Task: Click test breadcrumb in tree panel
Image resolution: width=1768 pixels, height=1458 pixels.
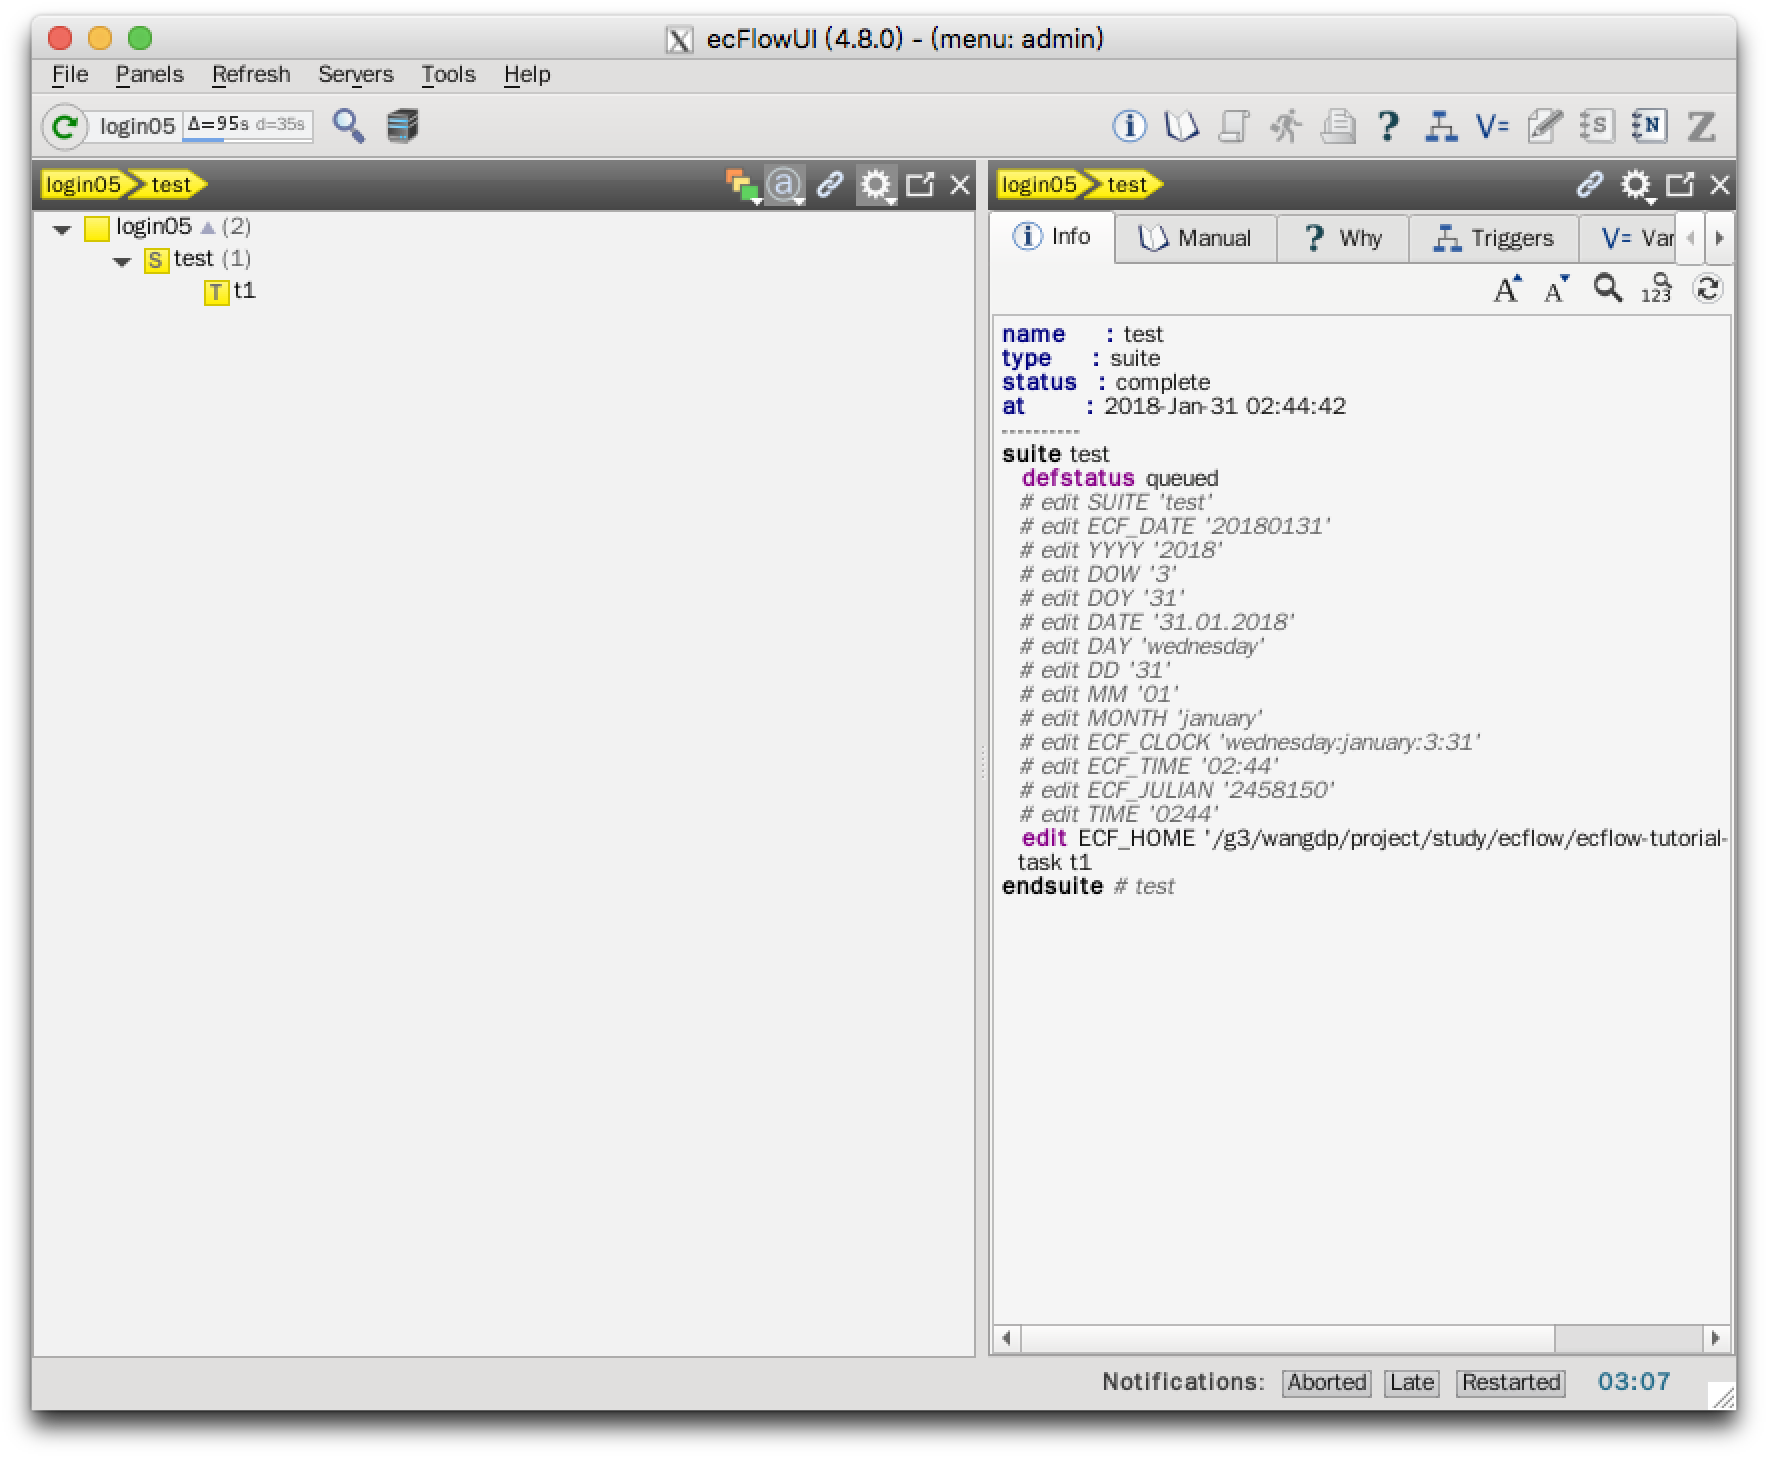Action: pos(171,185)
